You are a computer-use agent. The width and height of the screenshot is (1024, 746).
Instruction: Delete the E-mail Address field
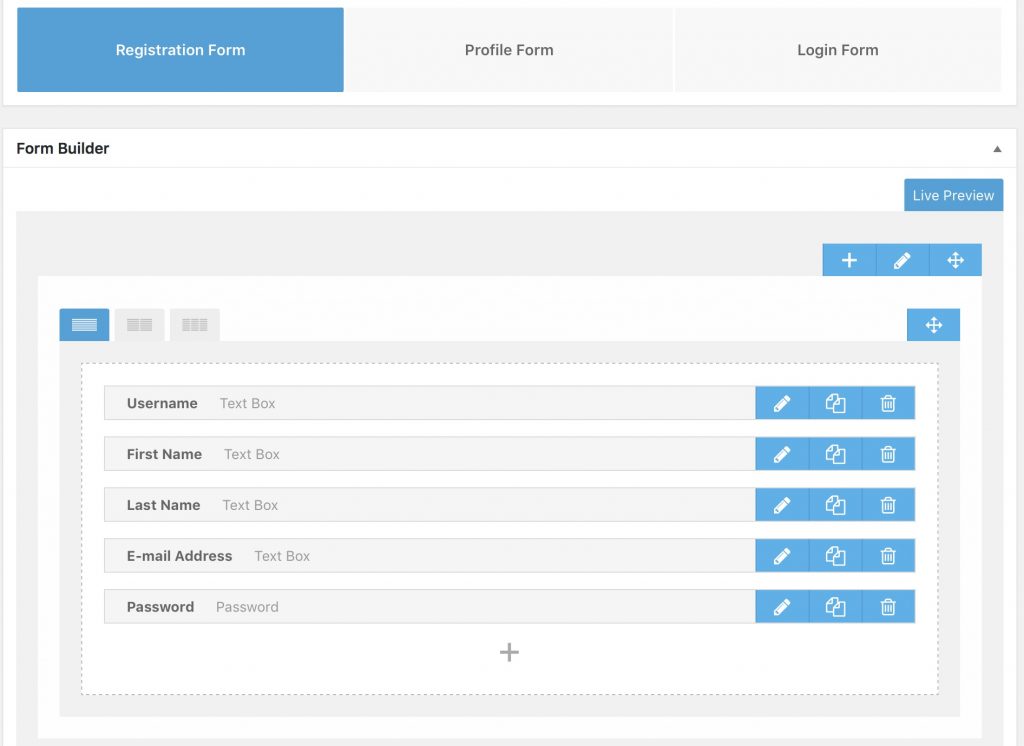coord(888,556)
